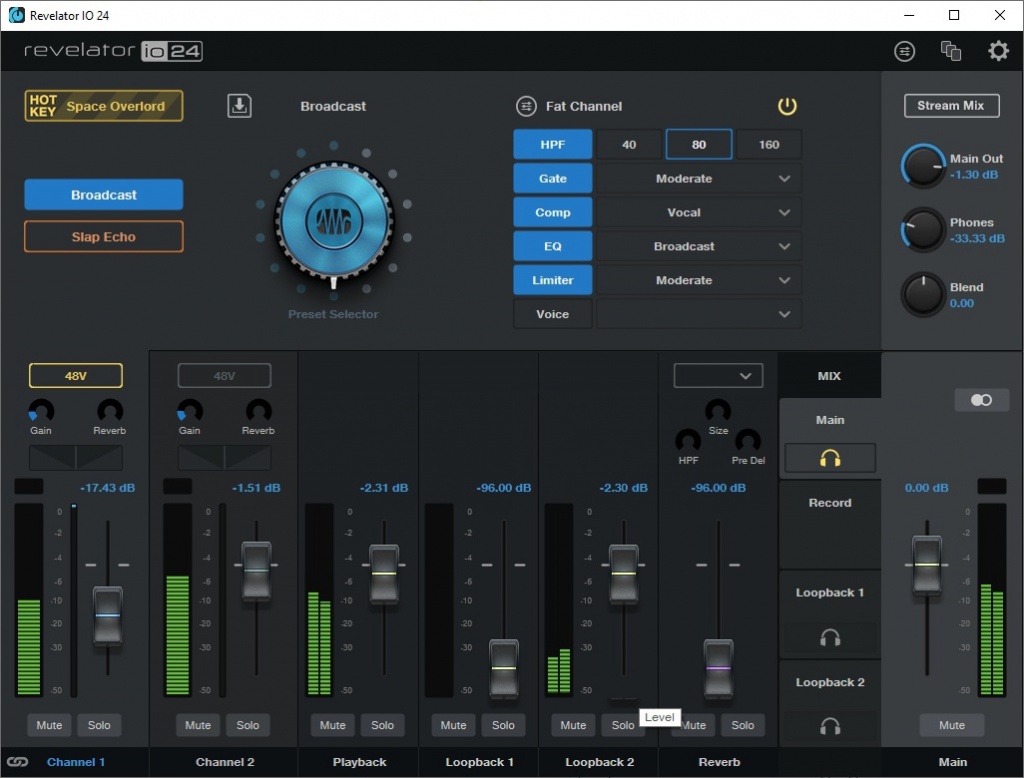Click the scenes copy icon in header
Screen dimensions: 1024x778
(x=951, y=51)
